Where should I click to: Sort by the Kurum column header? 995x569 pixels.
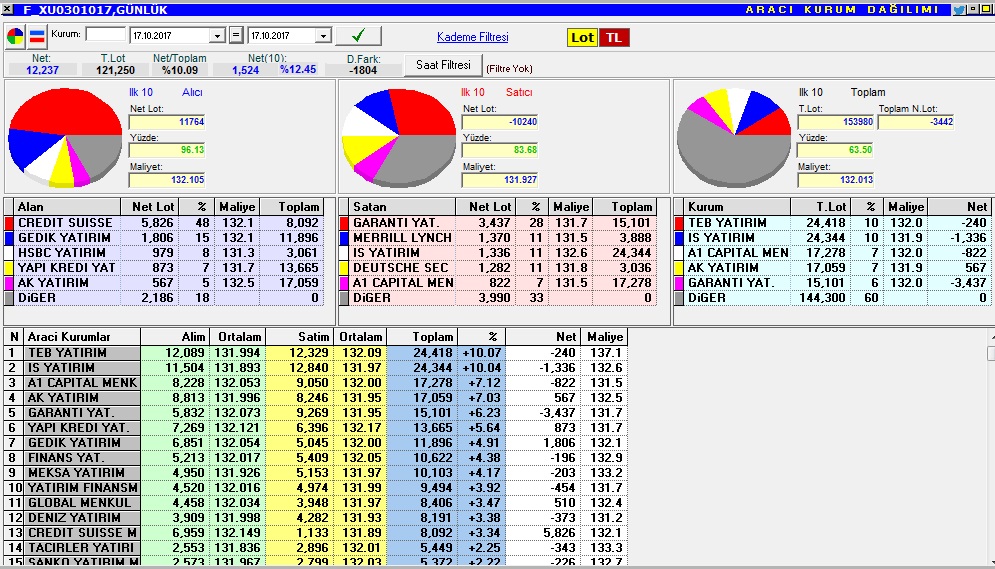click(x=737, y=207)
